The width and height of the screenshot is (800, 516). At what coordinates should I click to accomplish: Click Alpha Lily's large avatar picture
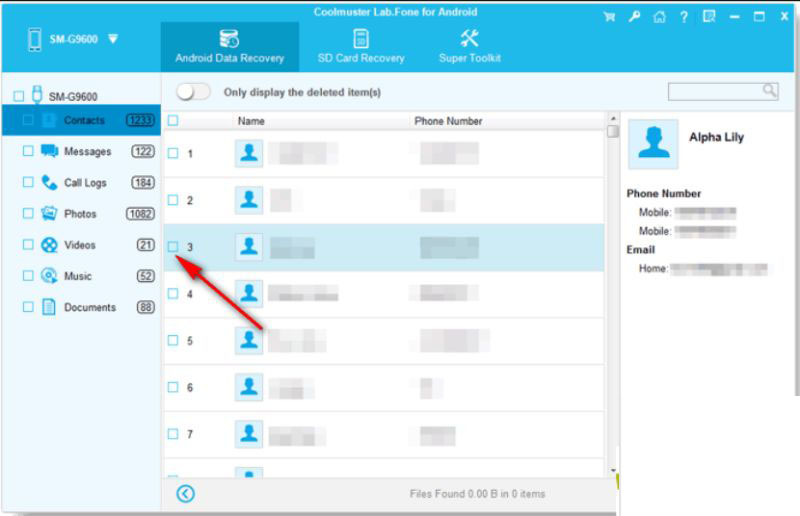(x=653, y=144)
